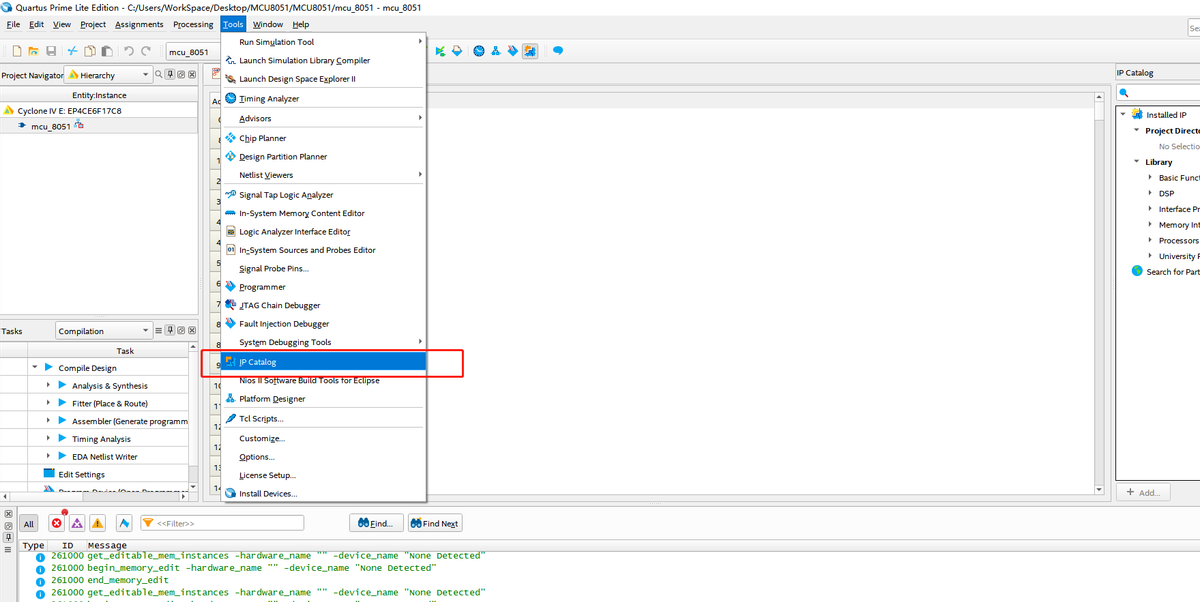Screen dimensions: 1200x602
Task: Open the JTAG Chain Debugger entry
Action: coord(324,305)
